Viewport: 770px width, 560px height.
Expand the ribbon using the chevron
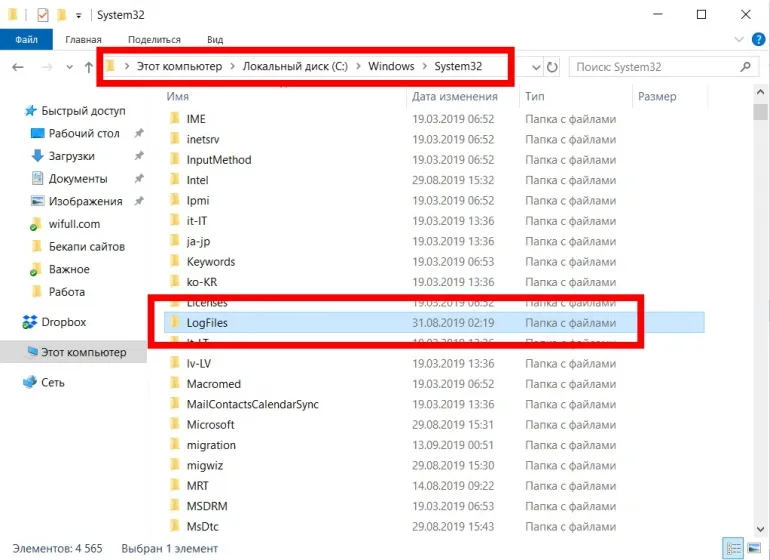(739, 40)
